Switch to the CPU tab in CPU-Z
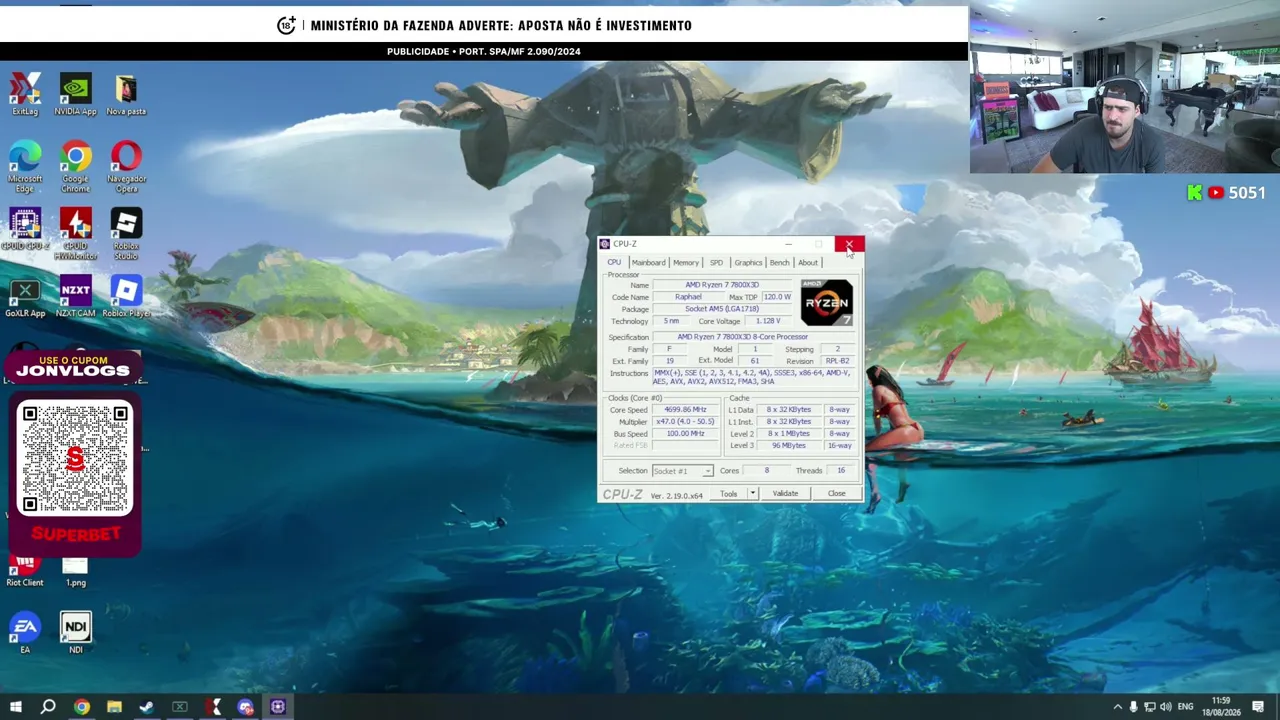 click(x=614, y=262)
